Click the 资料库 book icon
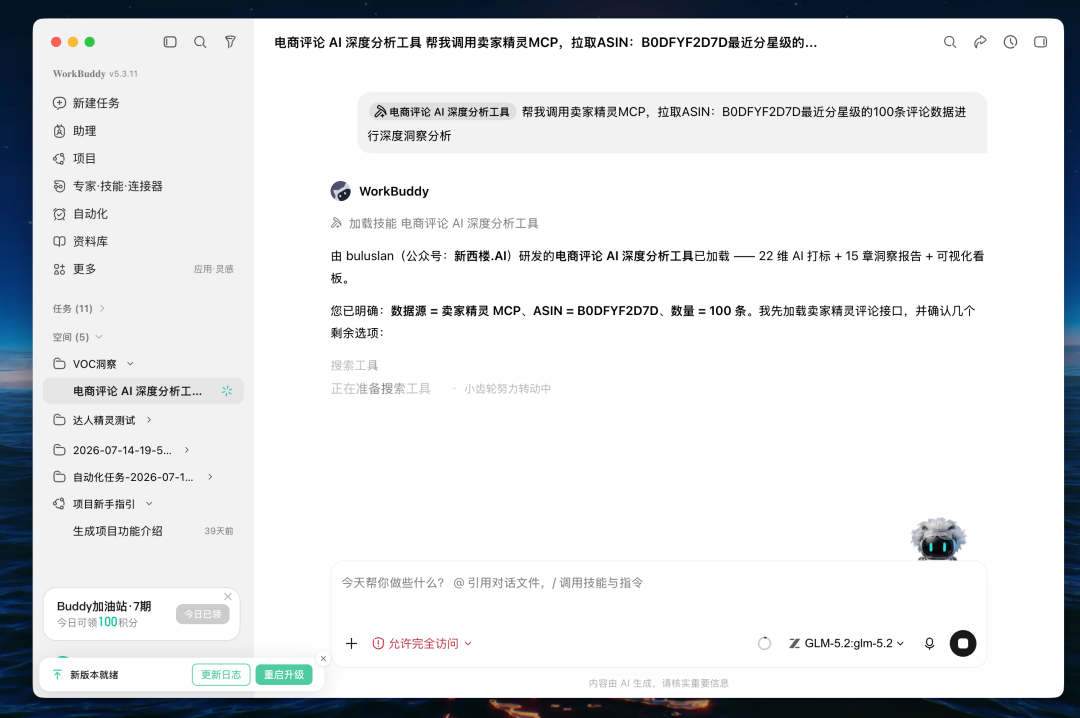Image resolution: width=1080 pixels, height=718 pixels. pos(59,241)
